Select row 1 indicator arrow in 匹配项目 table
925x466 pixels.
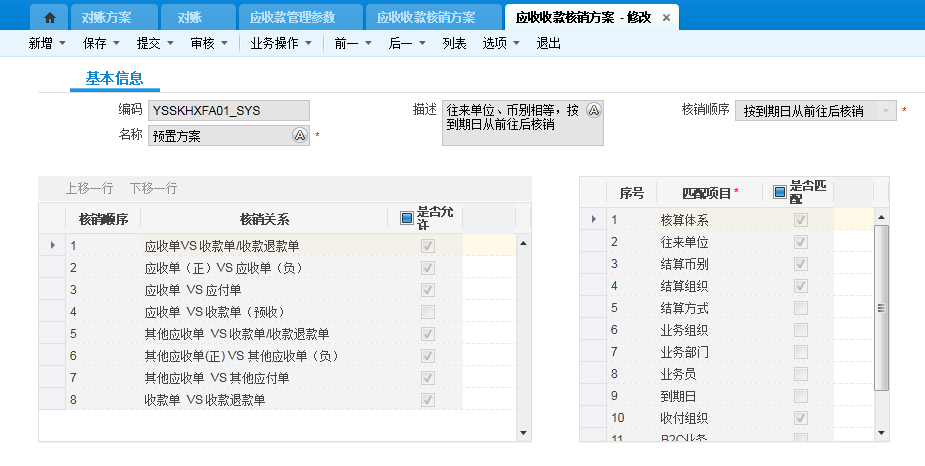coord(593,219)
